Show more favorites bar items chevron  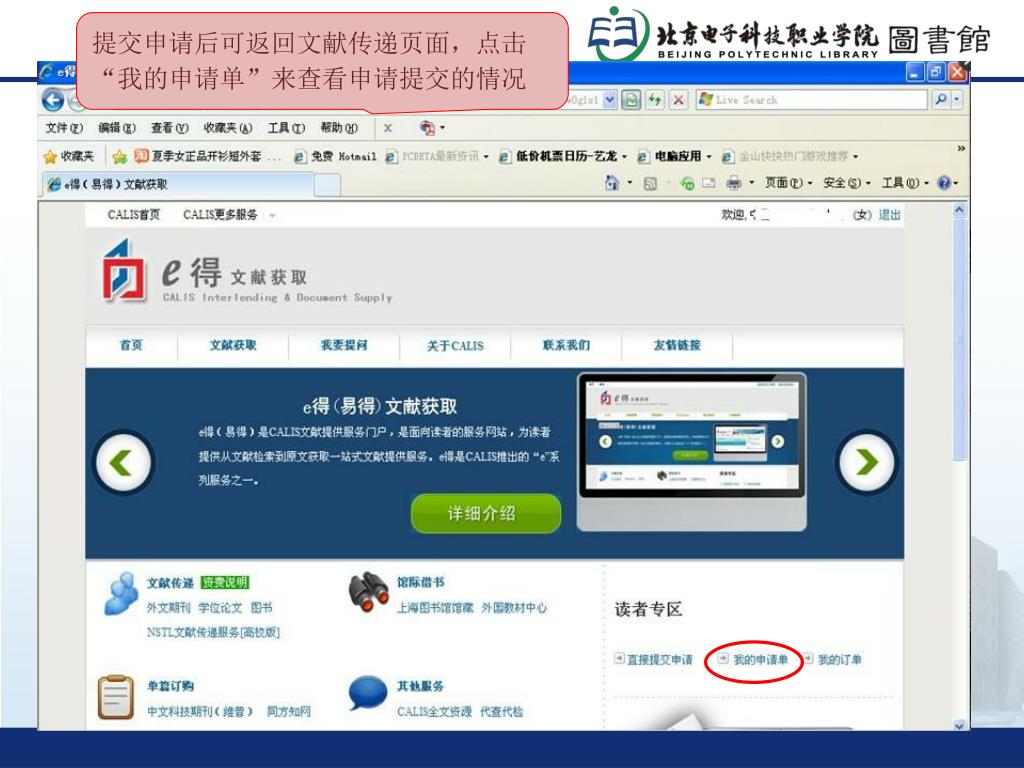click(961, 149)
